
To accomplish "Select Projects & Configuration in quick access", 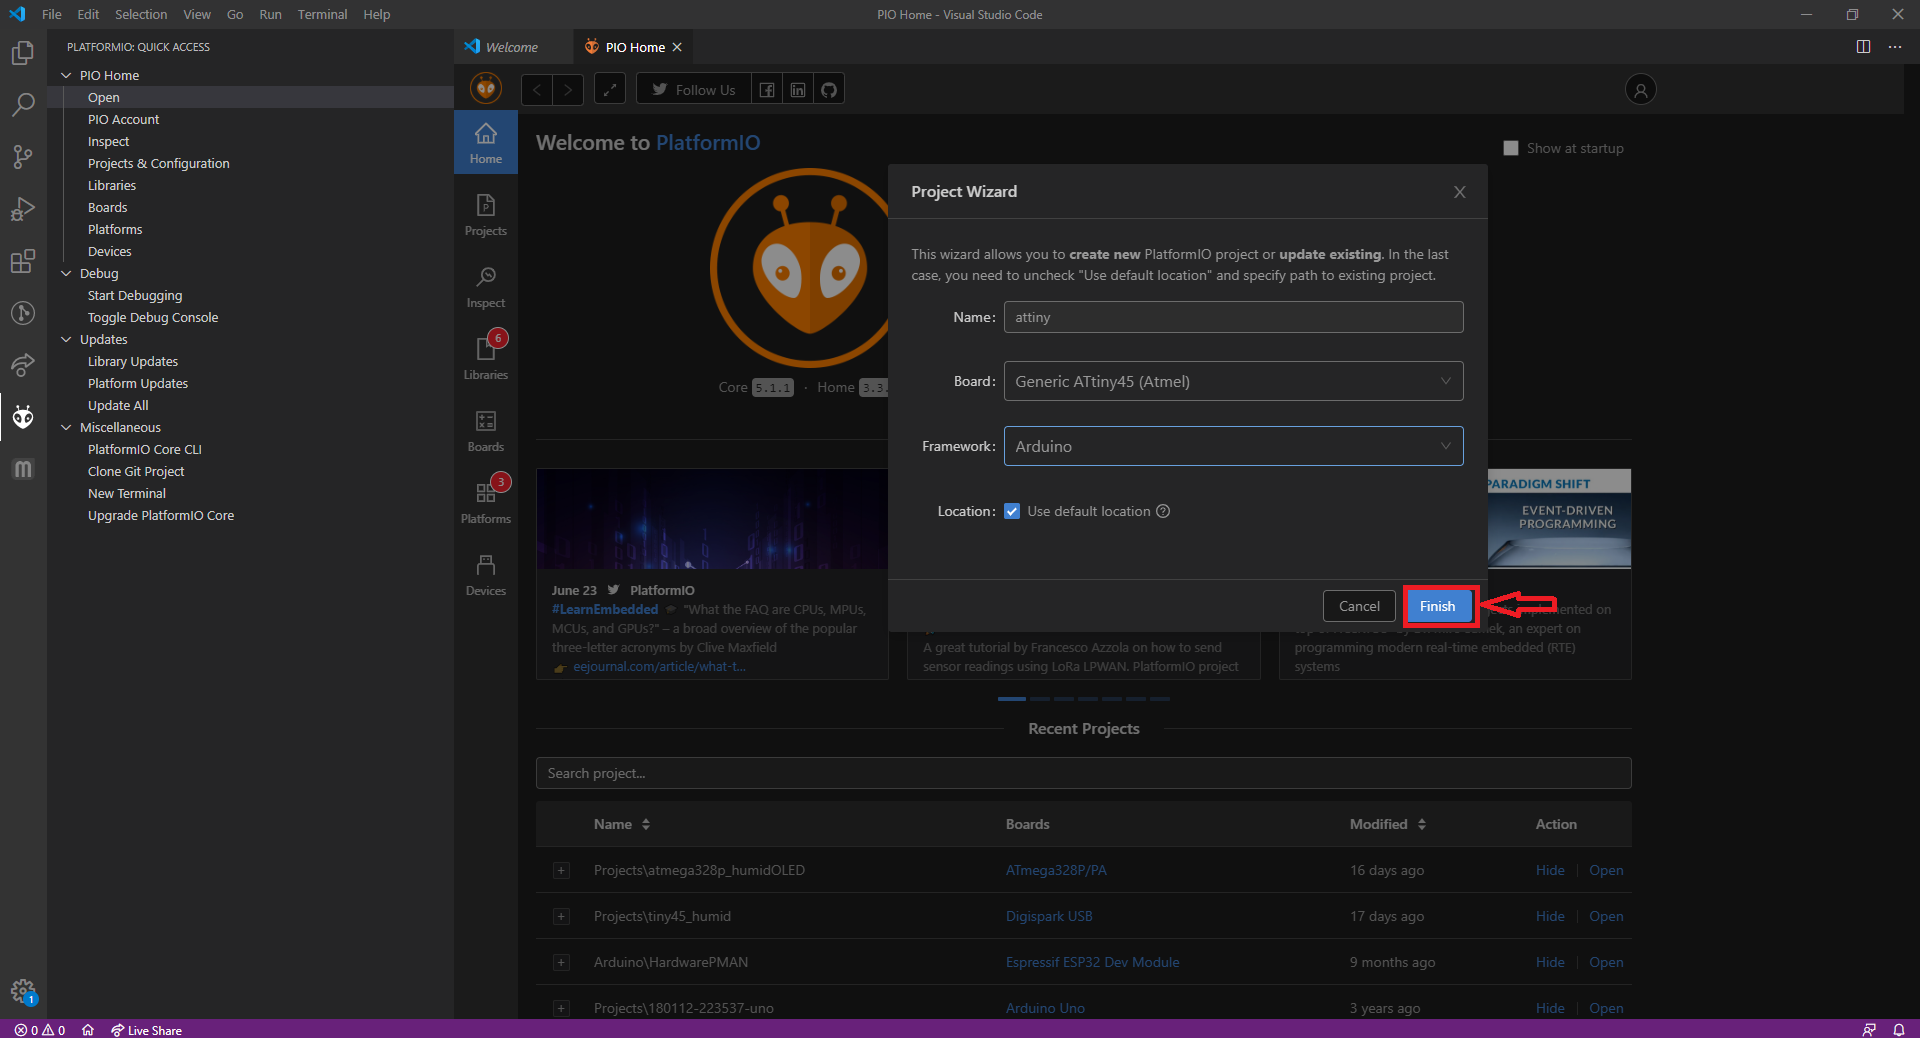I will 159,163.
